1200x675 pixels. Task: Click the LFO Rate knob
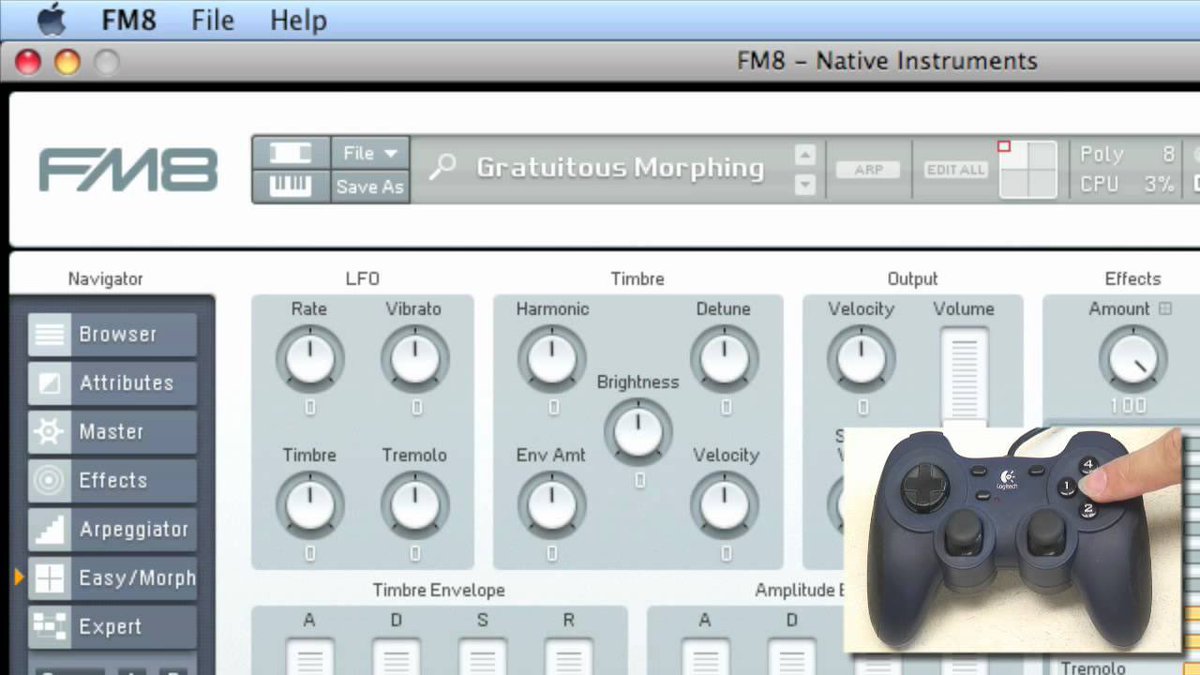click(310, 358)
